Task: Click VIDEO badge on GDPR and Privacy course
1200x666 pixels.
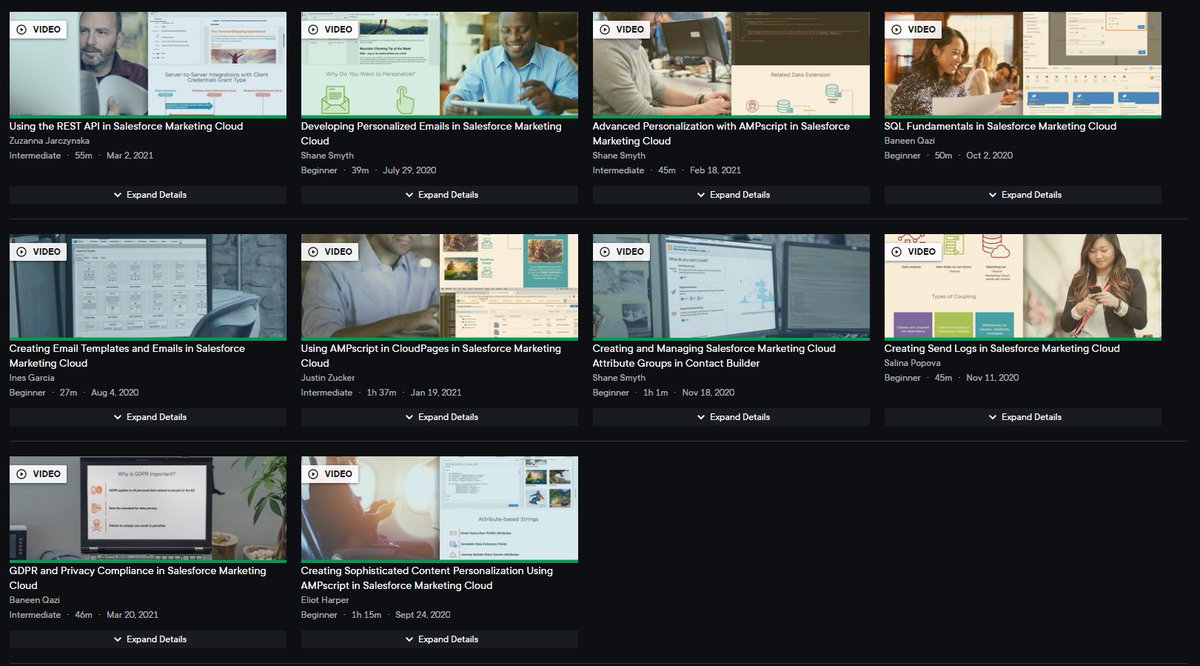Action: 39,474
